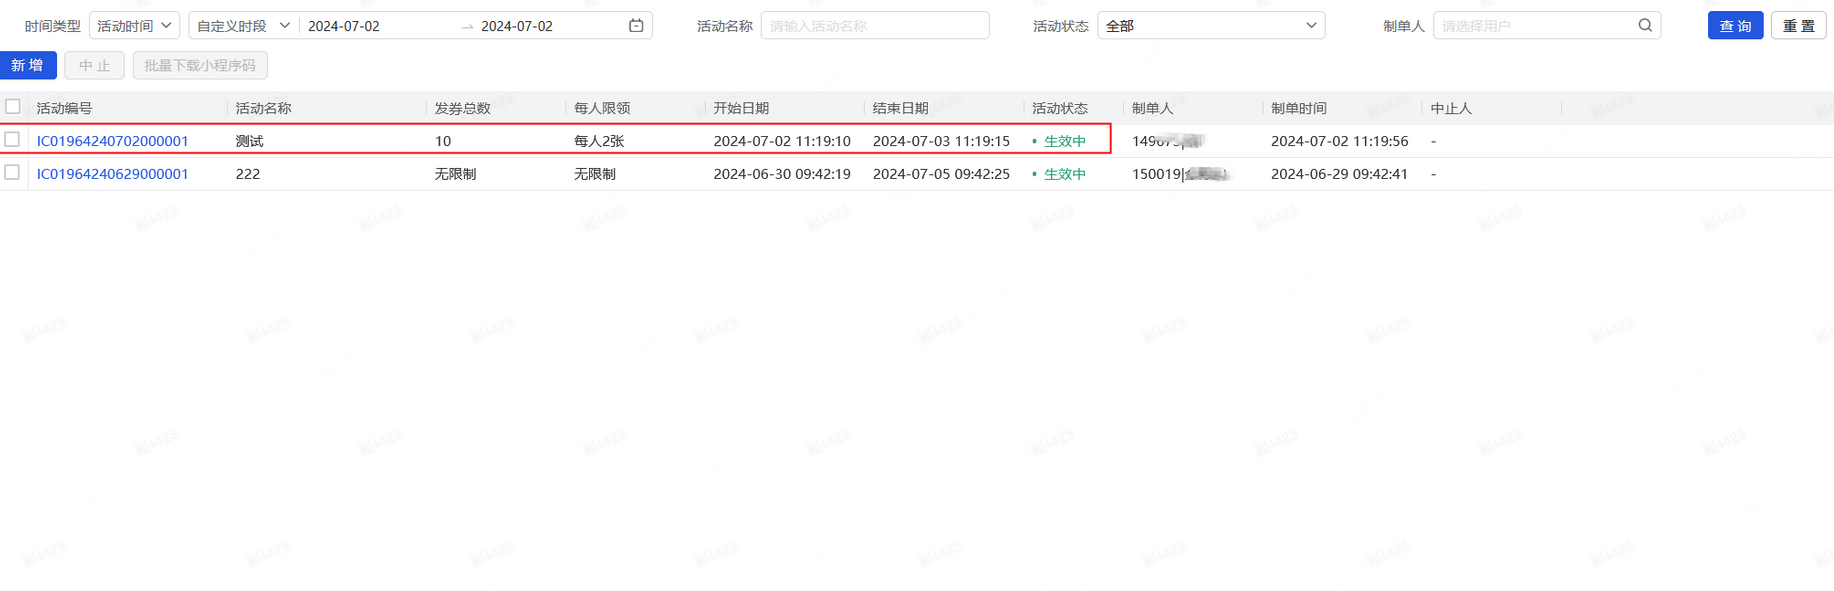Focus the 活动名称 input field
The height and width of the screenshot is (591, 1834).
(x=875, y=25)
